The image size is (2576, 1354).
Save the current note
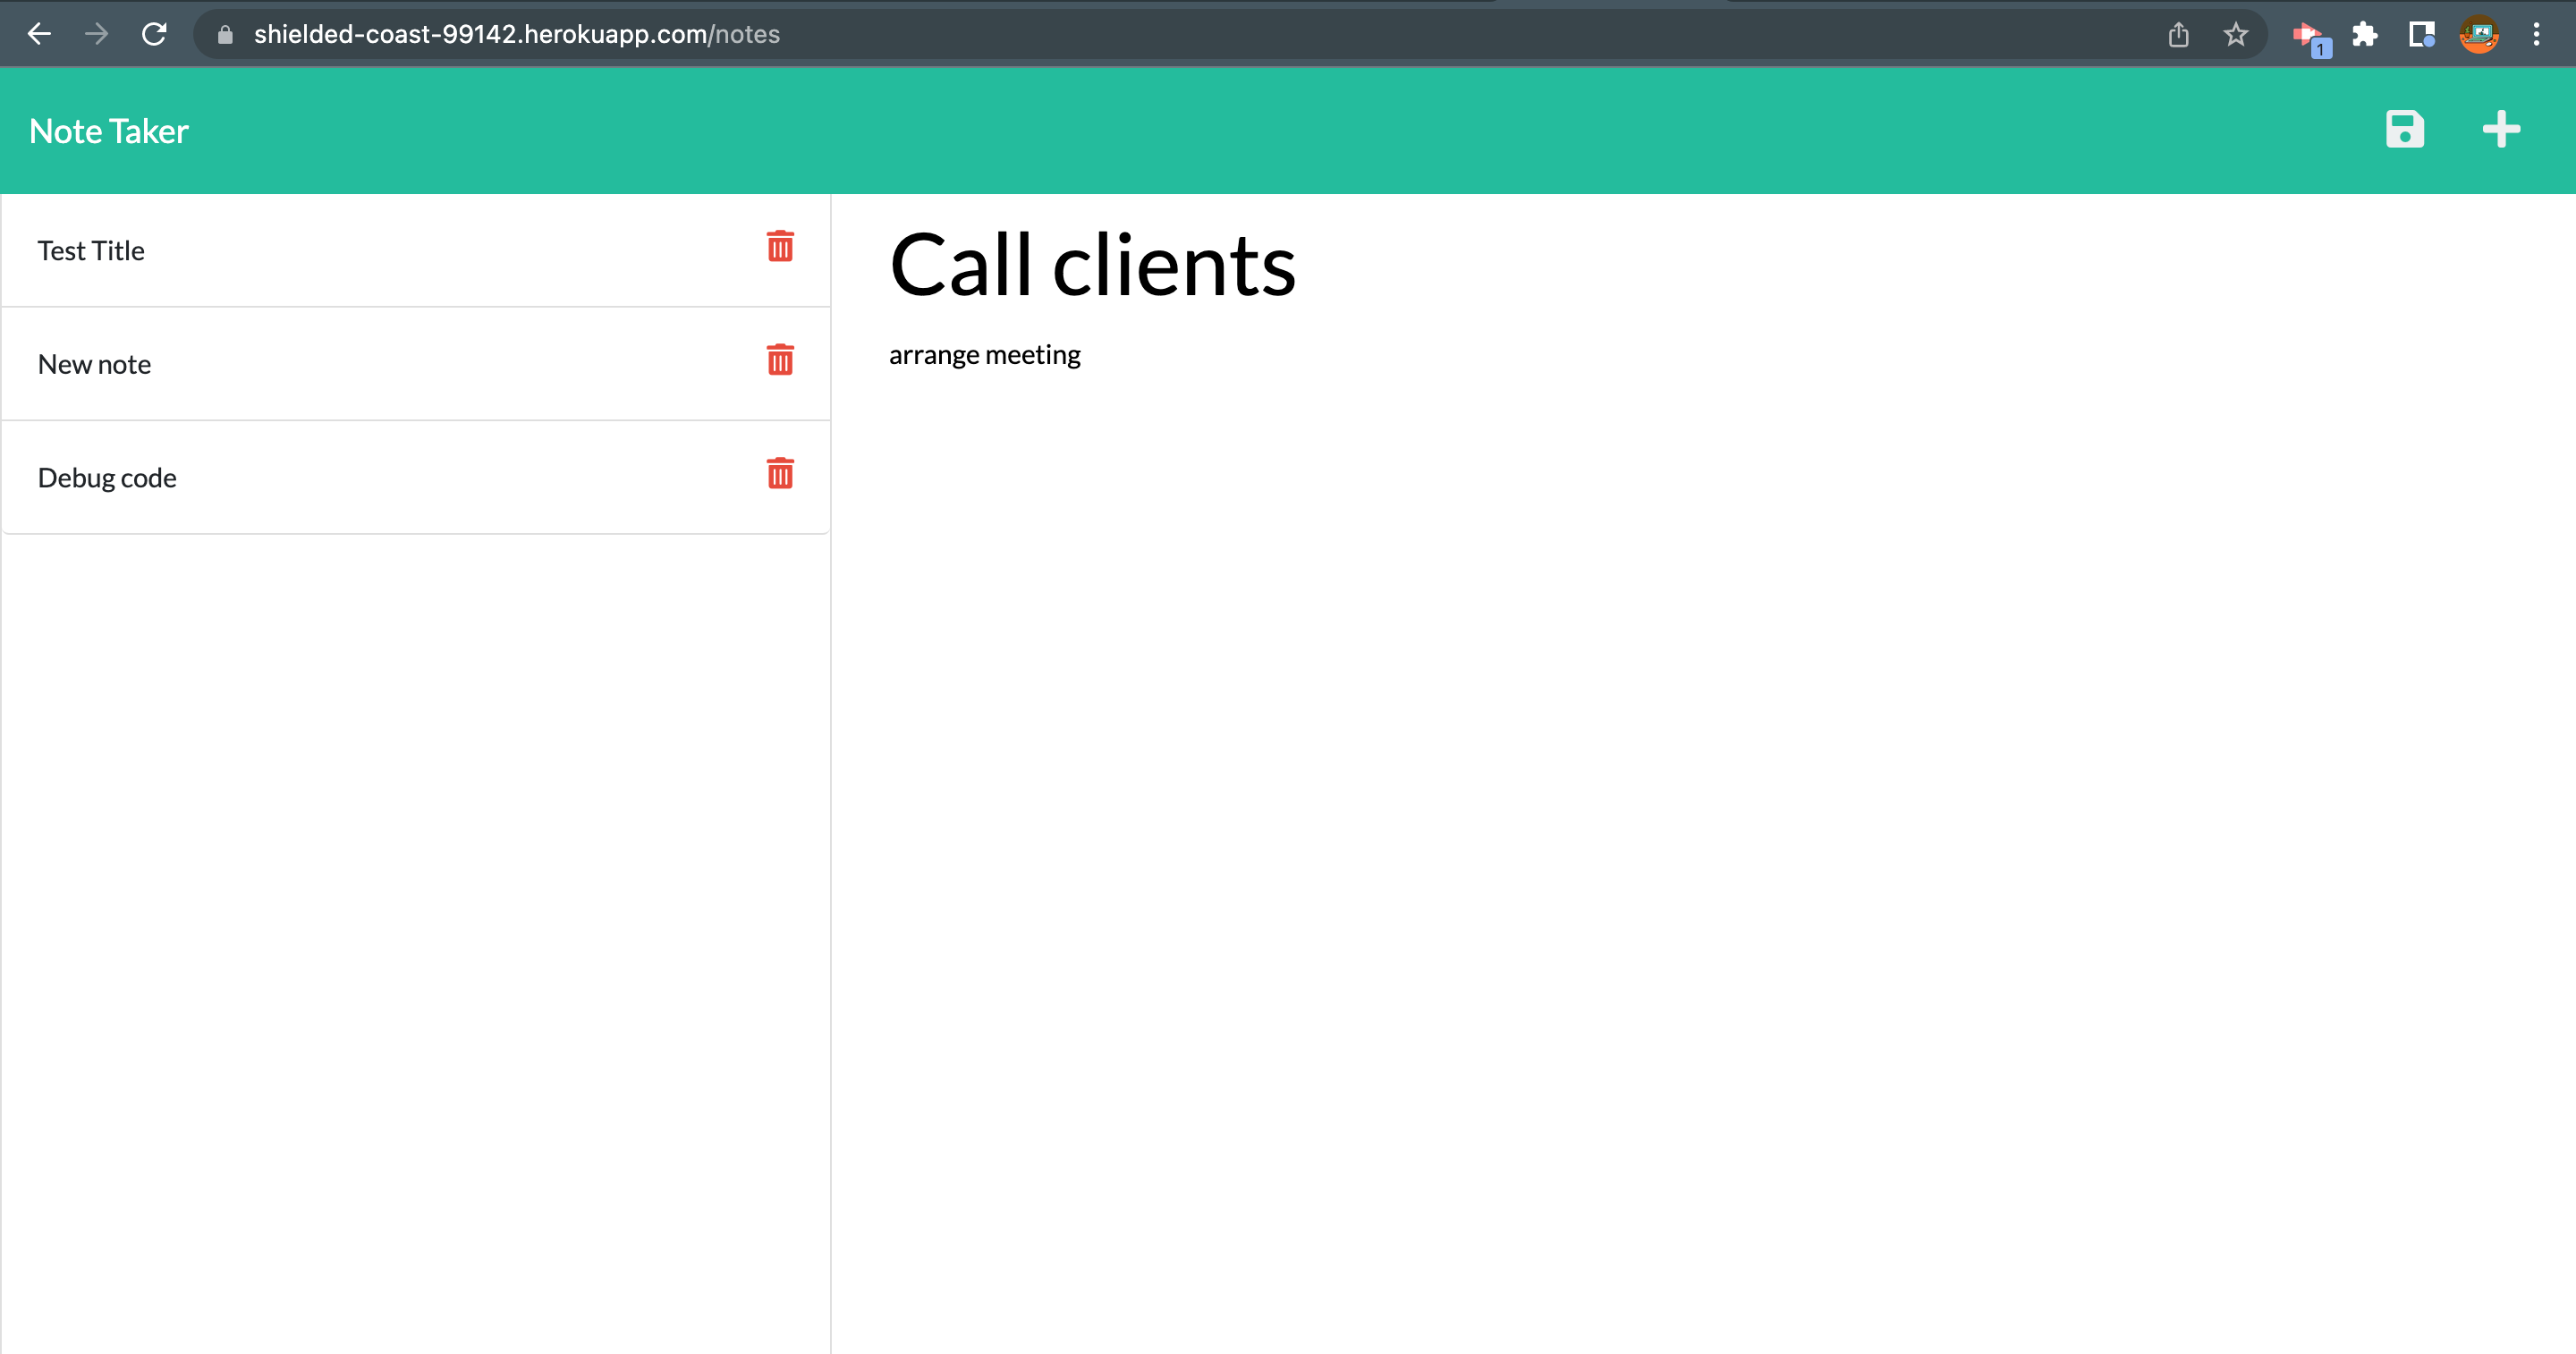pos(2405,130)
